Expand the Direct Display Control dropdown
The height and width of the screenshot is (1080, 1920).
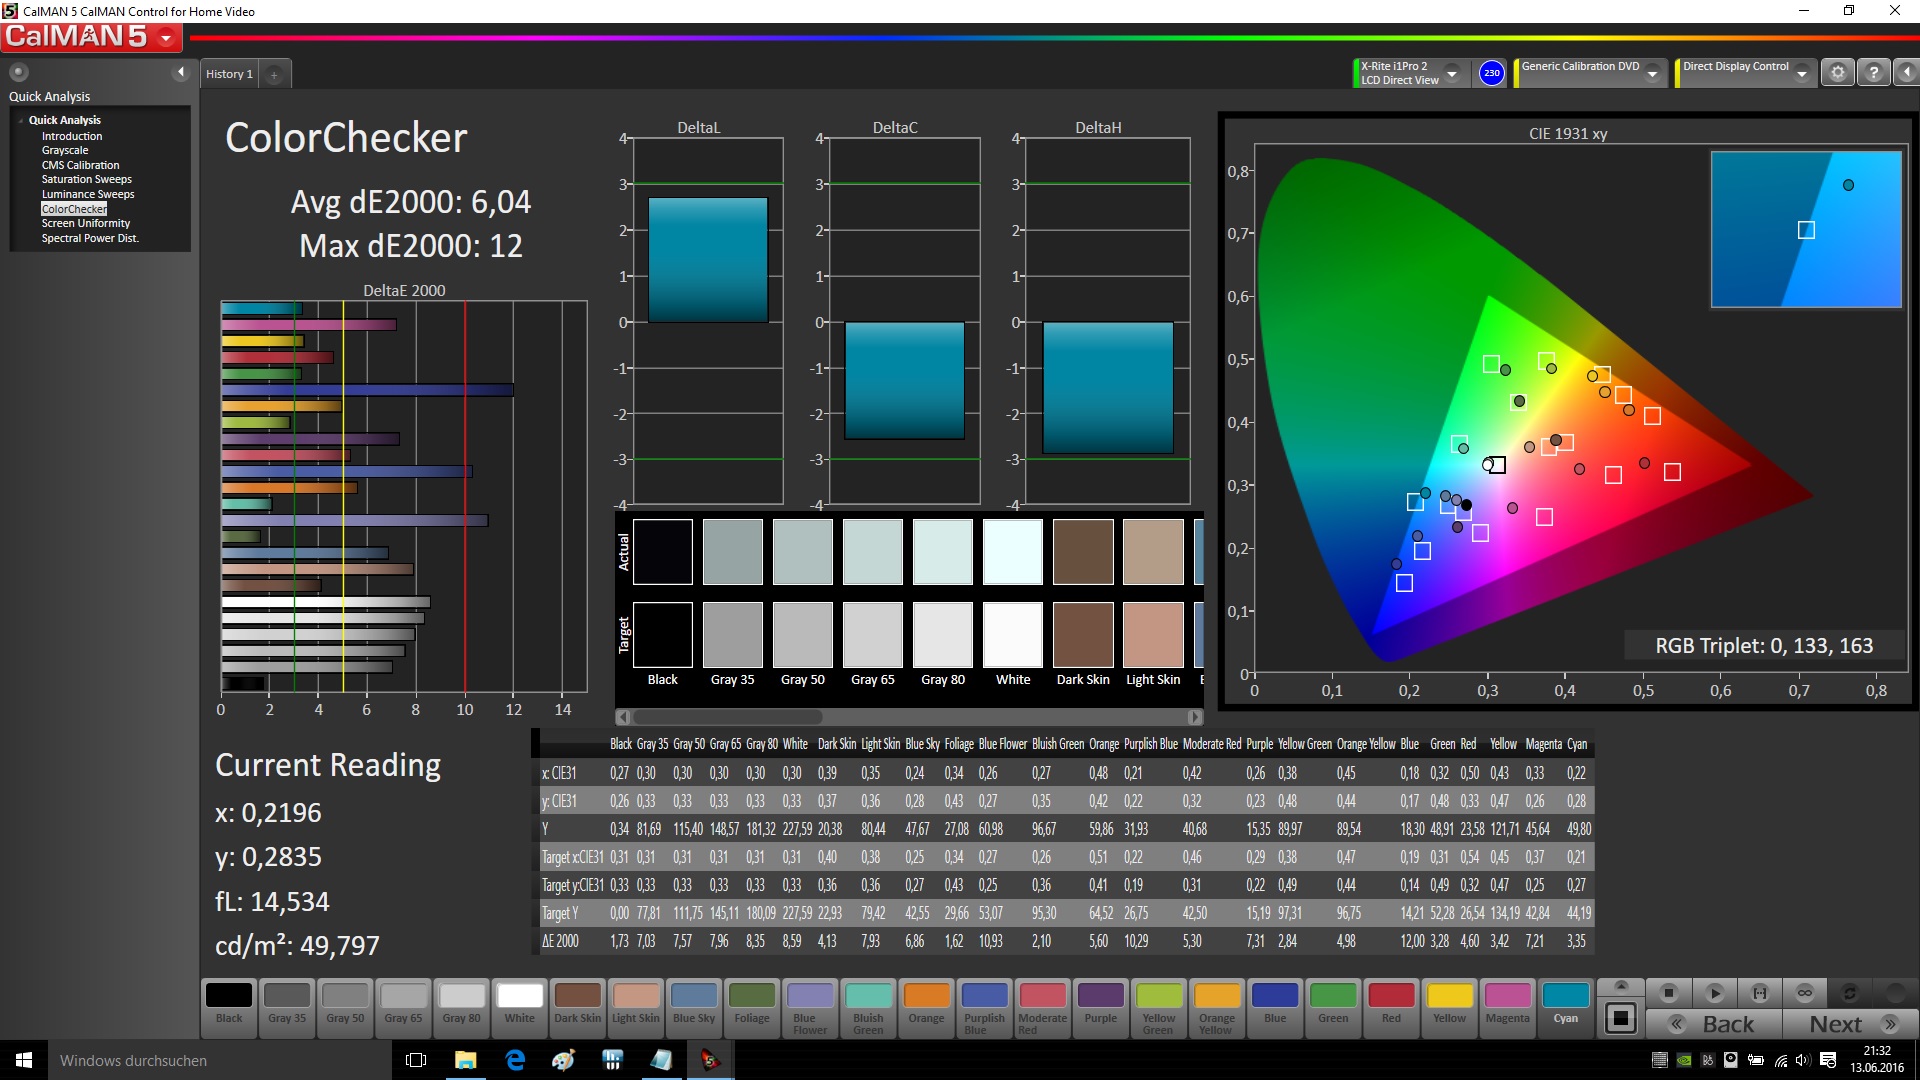point(1801,74)
